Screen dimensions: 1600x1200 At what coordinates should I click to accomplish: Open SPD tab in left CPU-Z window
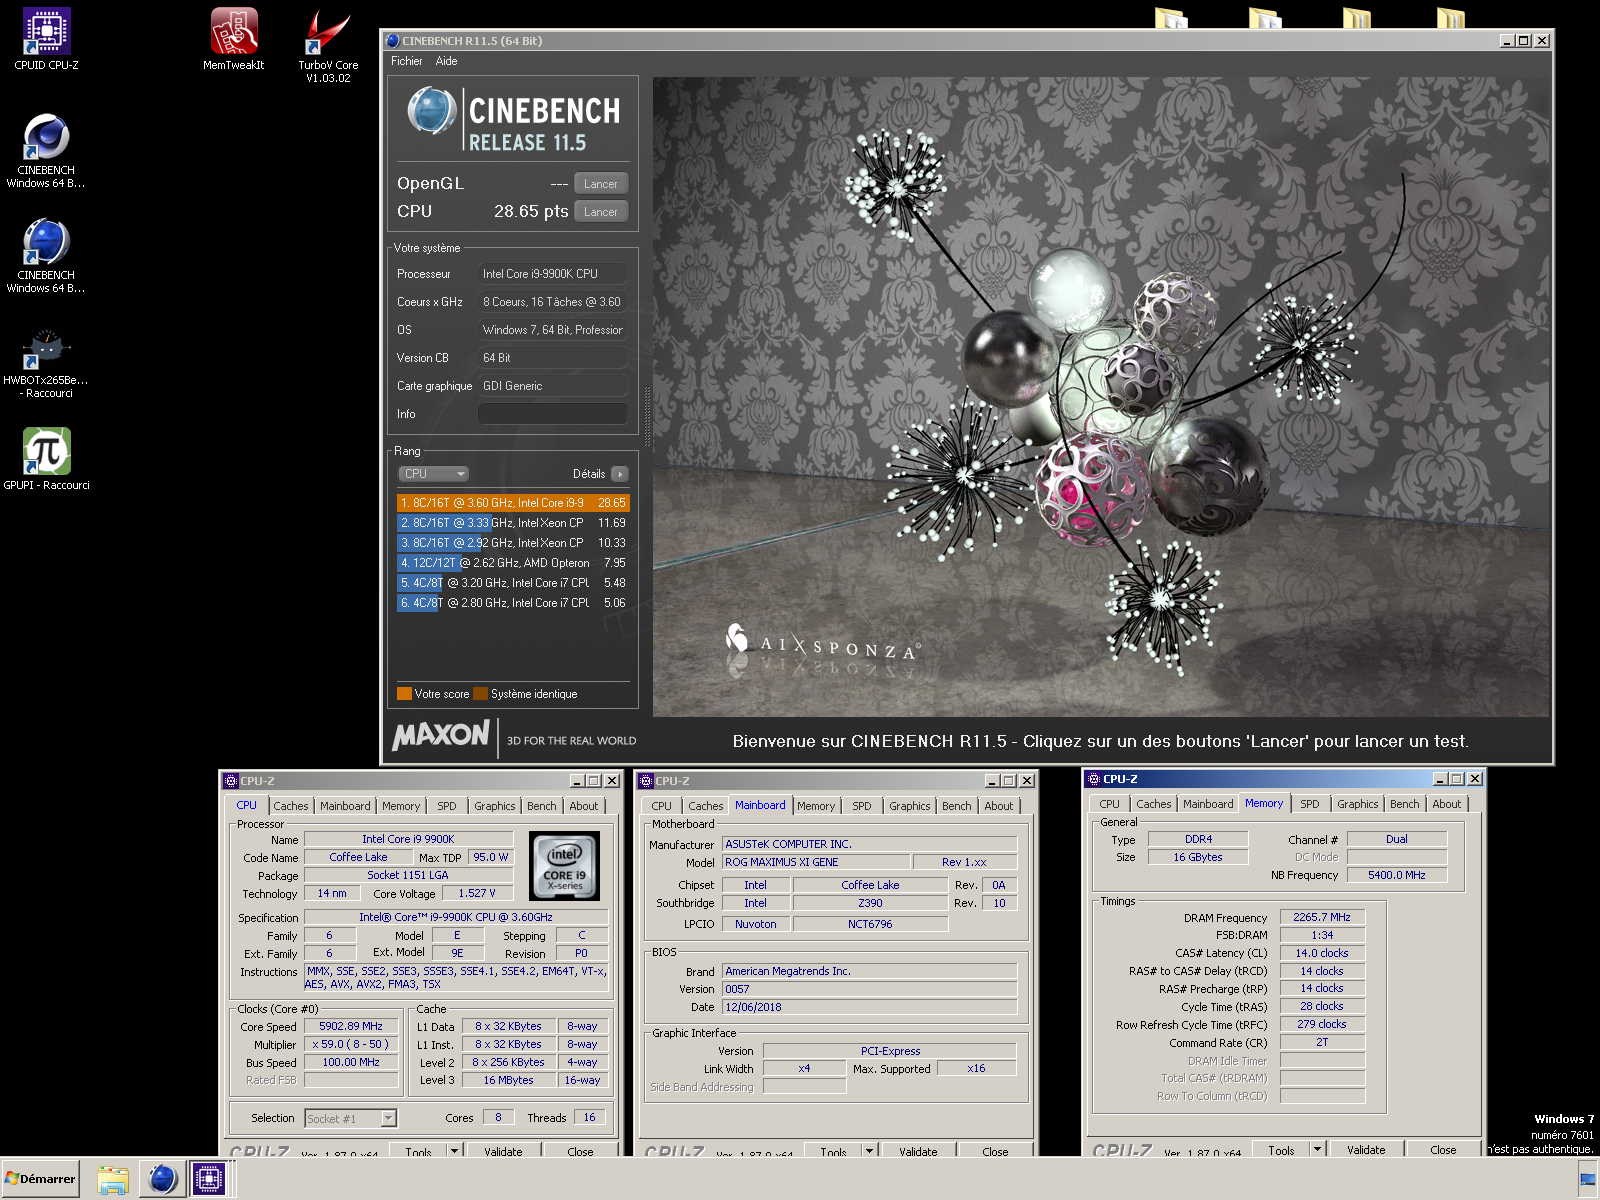pos(447,806)
